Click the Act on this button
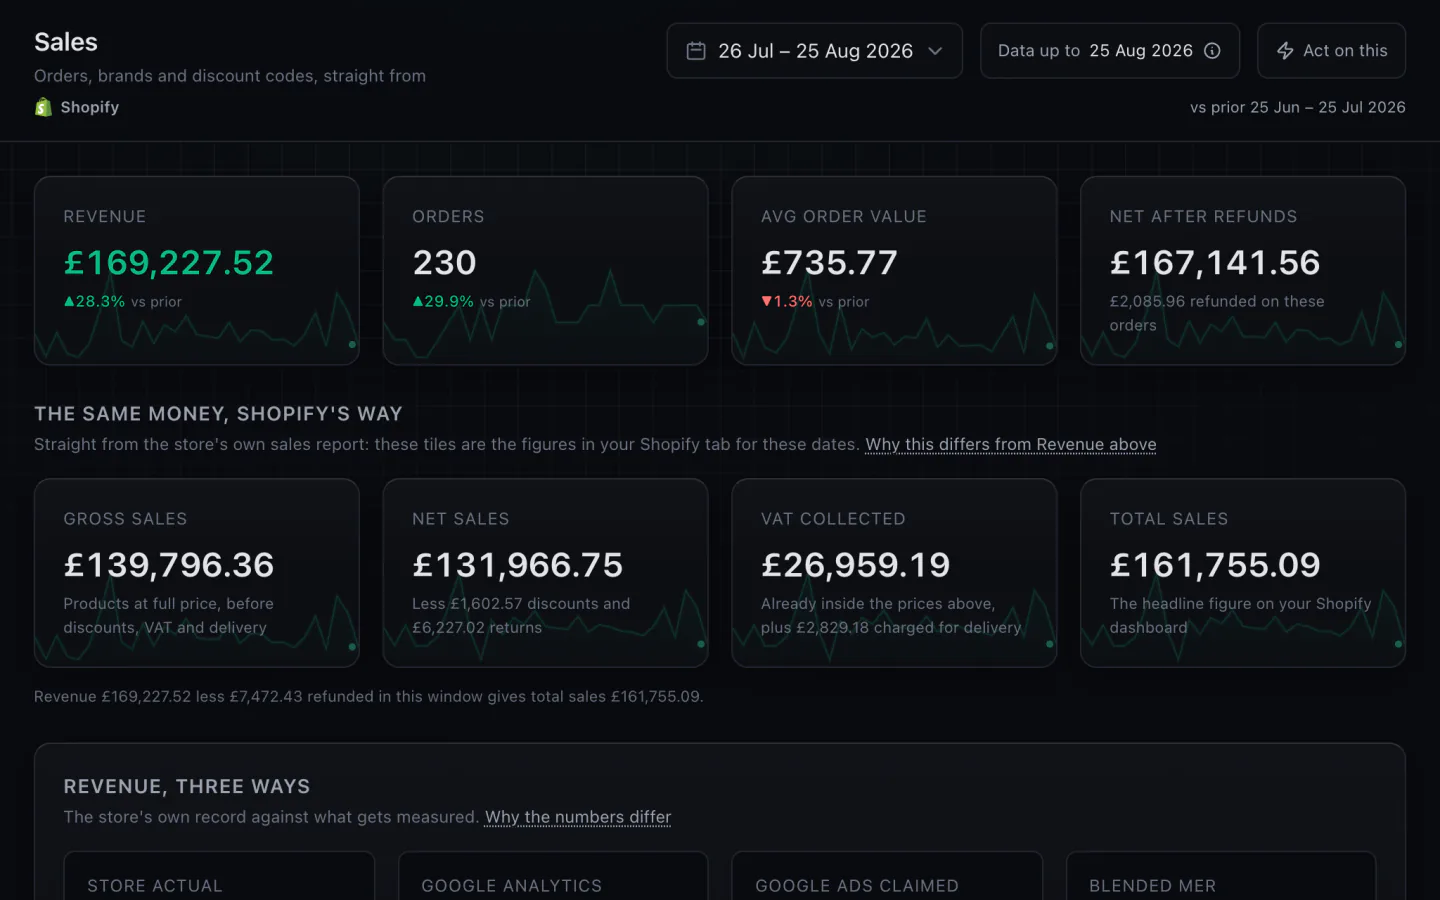Viewport: 1440px width, 900px height. (1331, 51)
